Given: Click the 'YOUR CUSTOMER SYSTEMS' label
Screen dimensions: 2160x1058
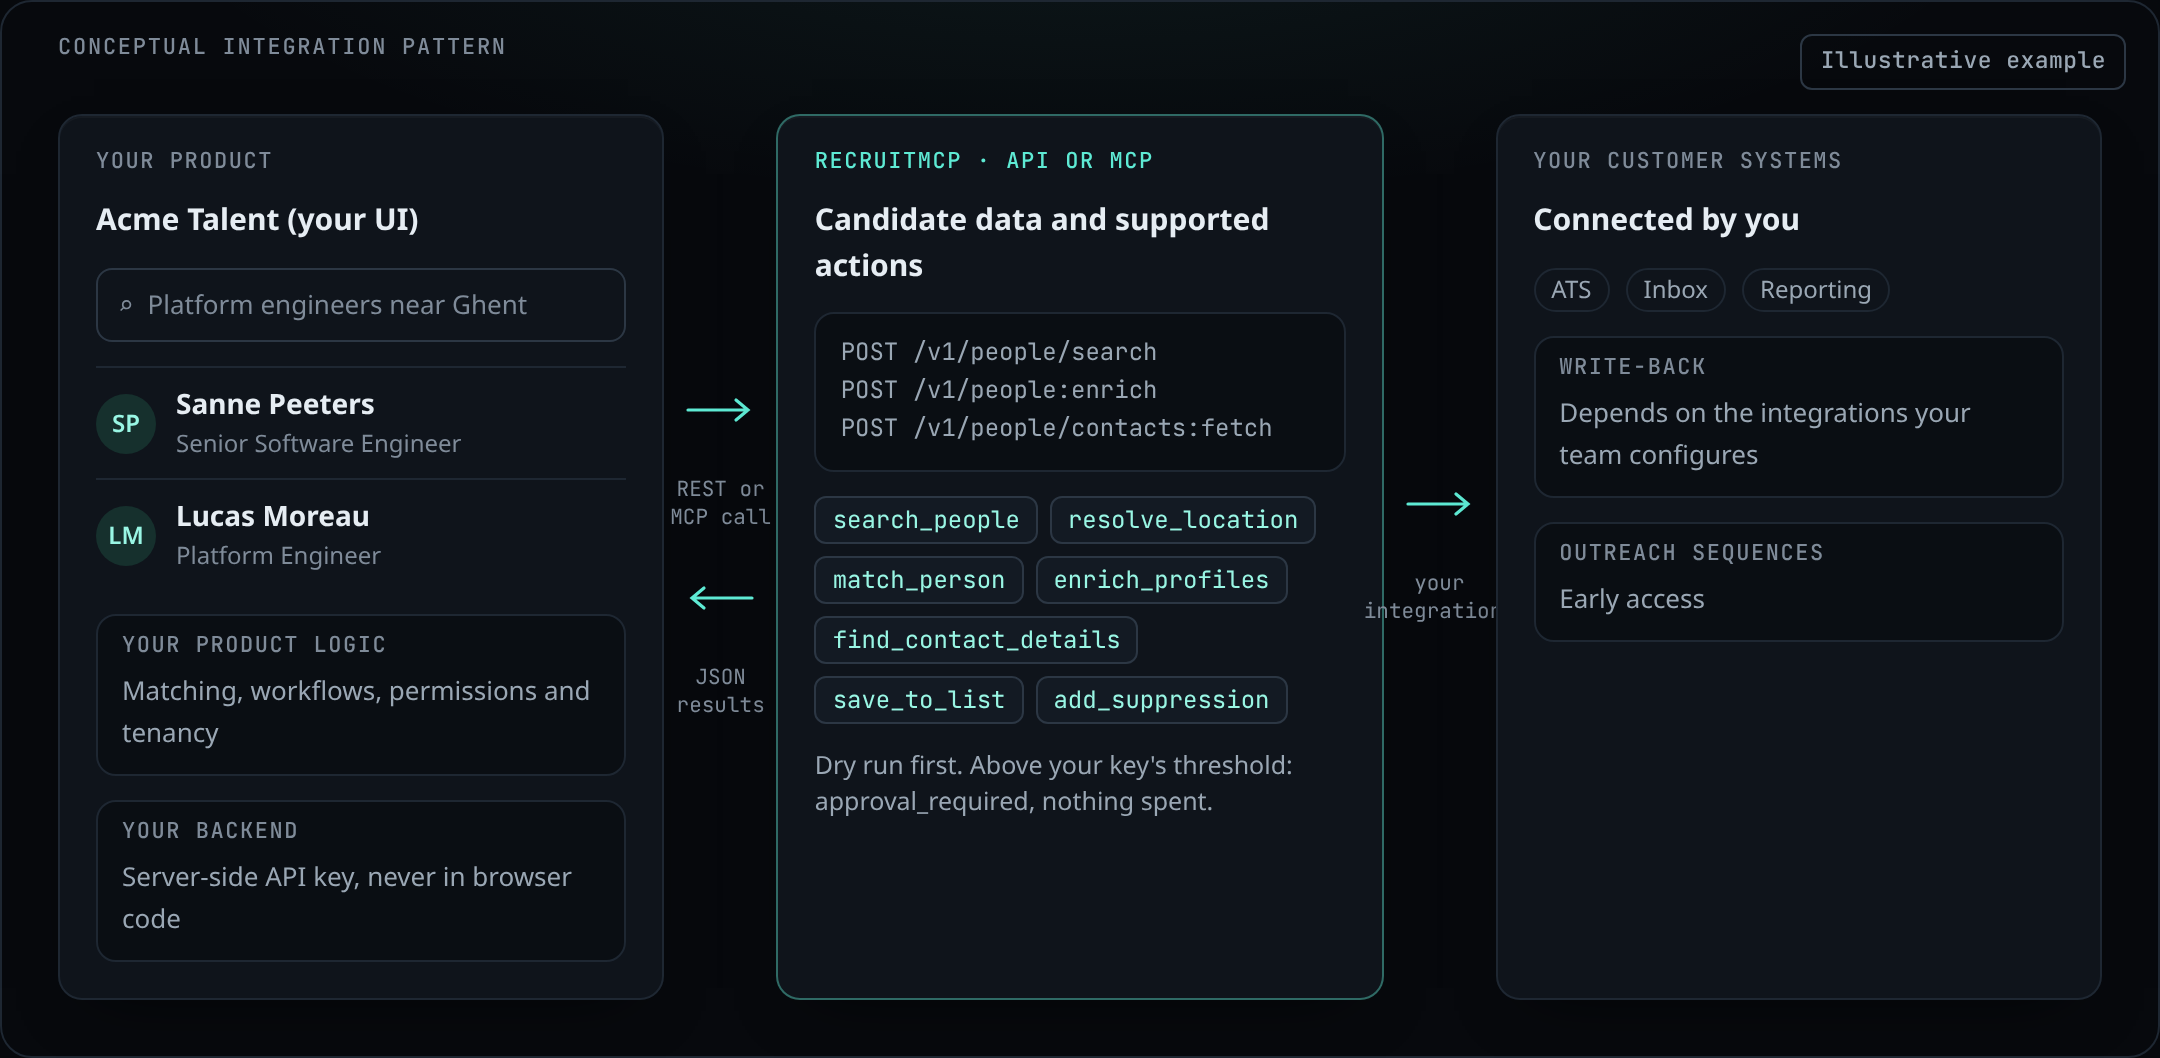Looking at the screenshot, I should (x=1687, y=161).
